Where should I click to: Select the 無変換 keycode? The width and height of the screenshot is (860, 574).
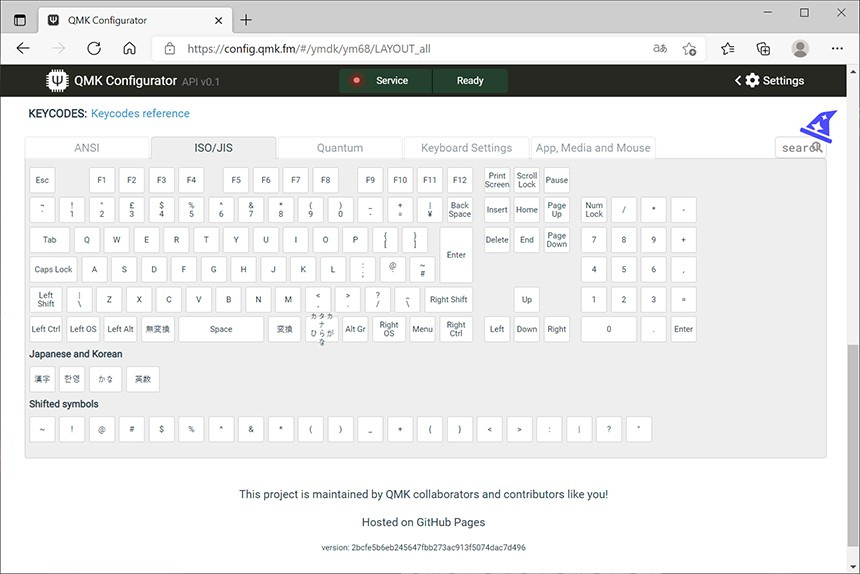157,329
